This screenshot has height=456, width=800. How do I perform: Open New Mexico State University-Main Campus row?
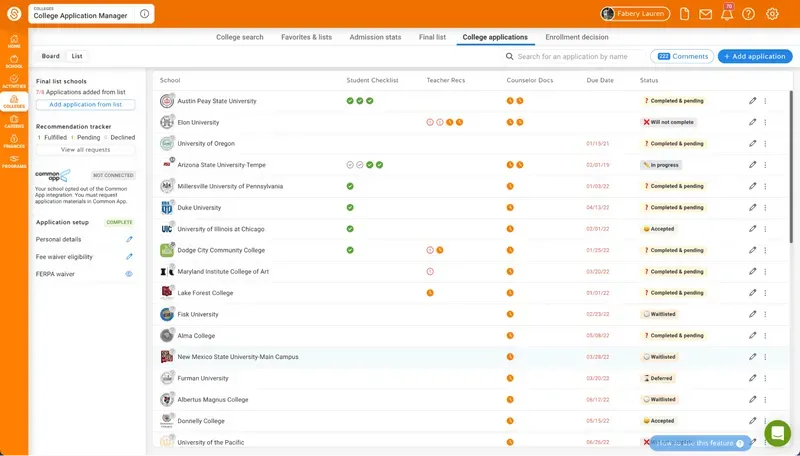pyautogui.click(x=472, y=357)
